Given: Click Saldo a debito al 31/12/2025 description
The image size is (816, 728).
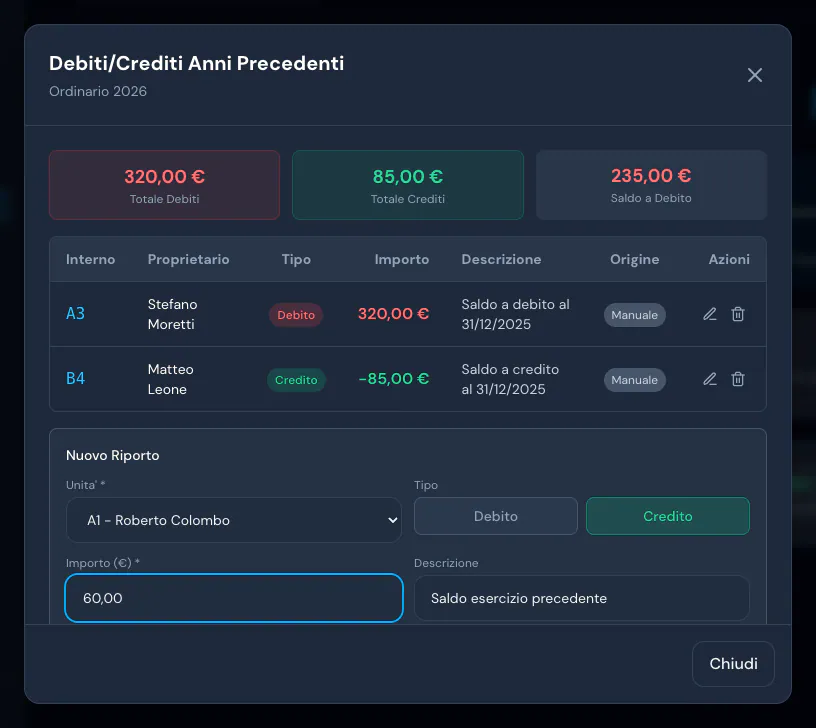Looking at the screenshot, I should [515, 314].
